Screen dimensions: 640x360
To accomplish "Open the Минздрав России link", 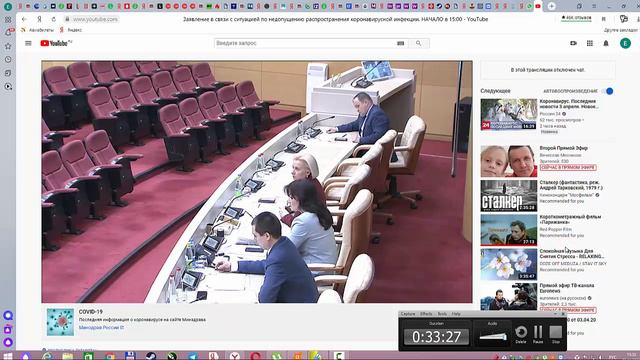I will (101, 328).
